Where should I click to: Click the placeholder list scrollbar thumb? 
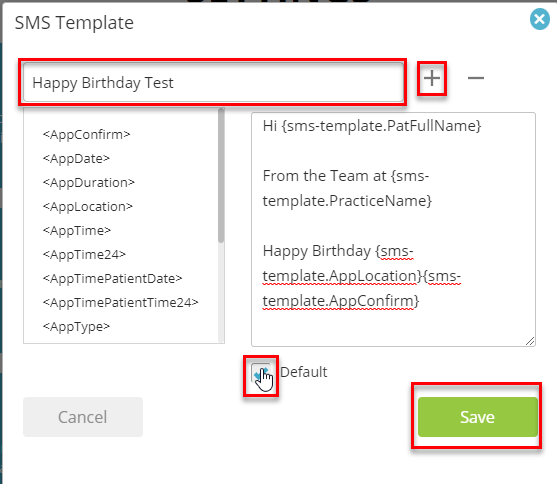[221, 176]
